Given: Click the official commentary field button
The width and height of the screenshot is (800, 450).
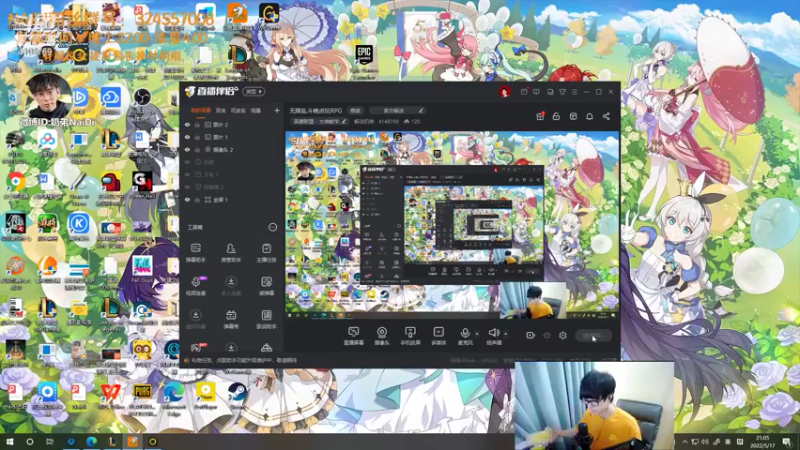Looking at the screenshot, I should tap(397, 110).
